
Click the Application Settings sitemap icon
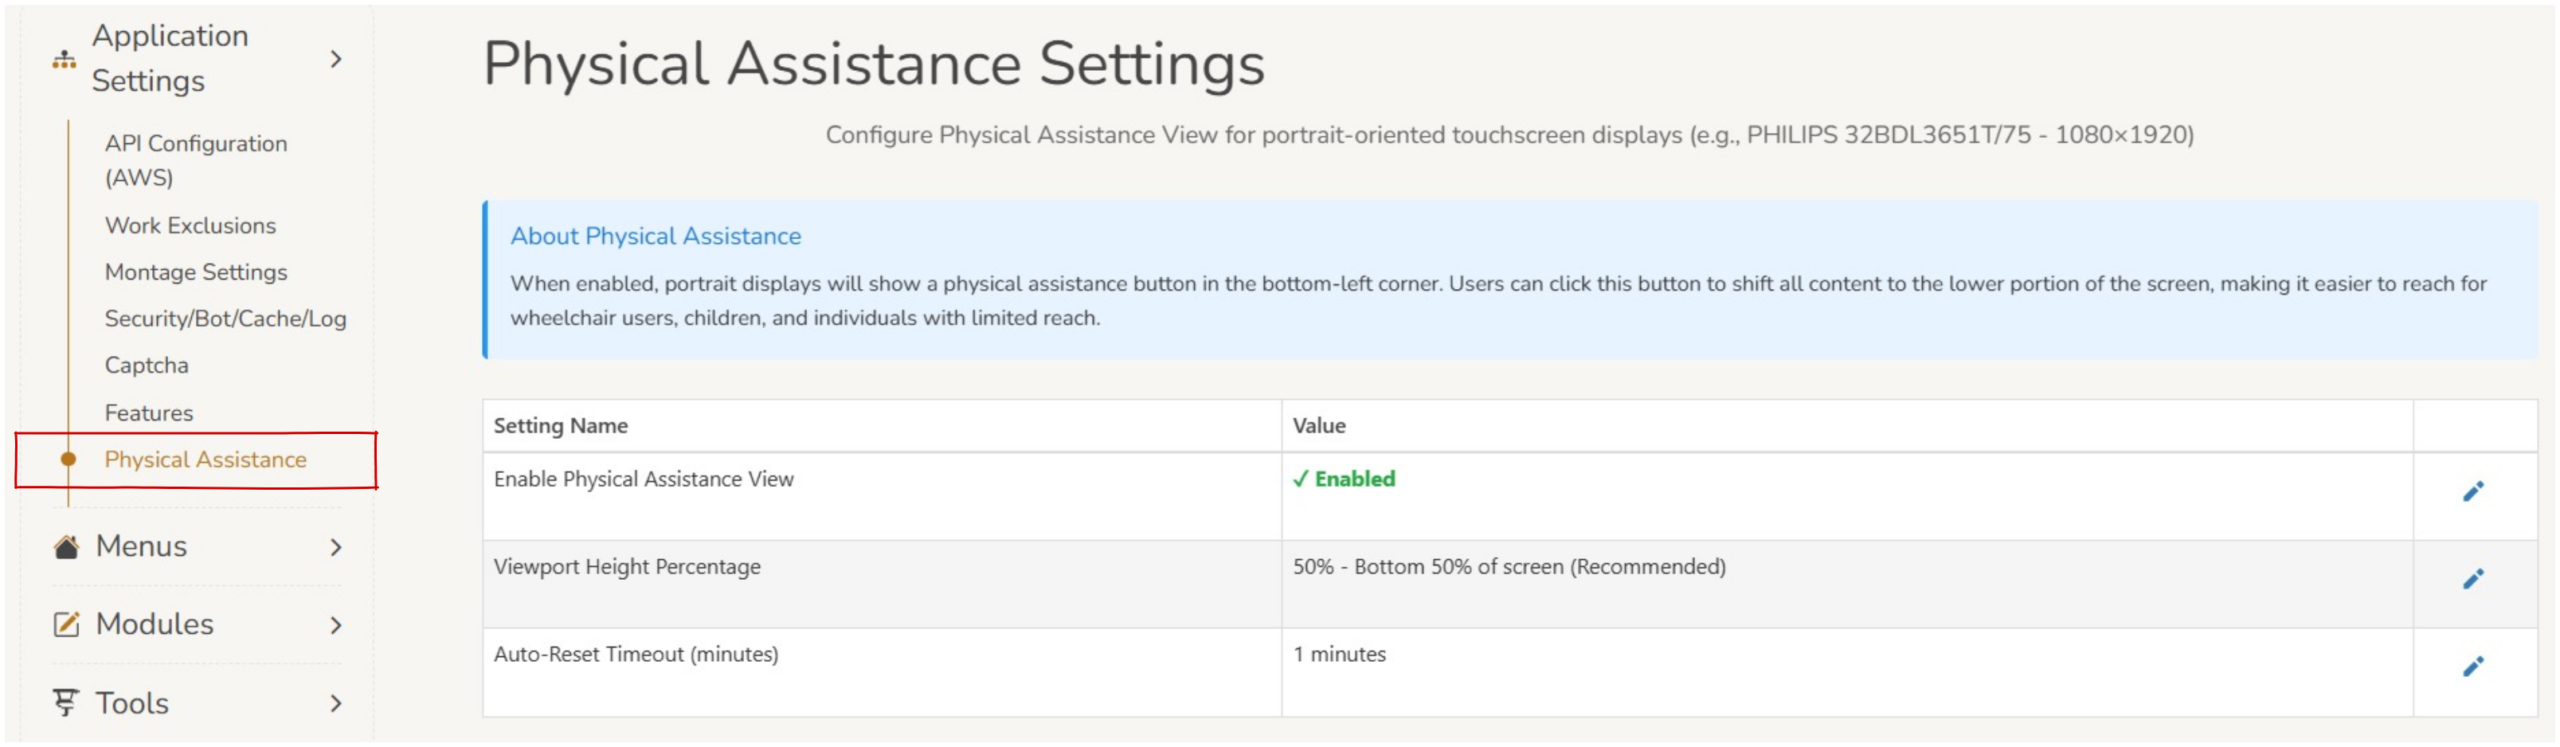tap(64, 60)
